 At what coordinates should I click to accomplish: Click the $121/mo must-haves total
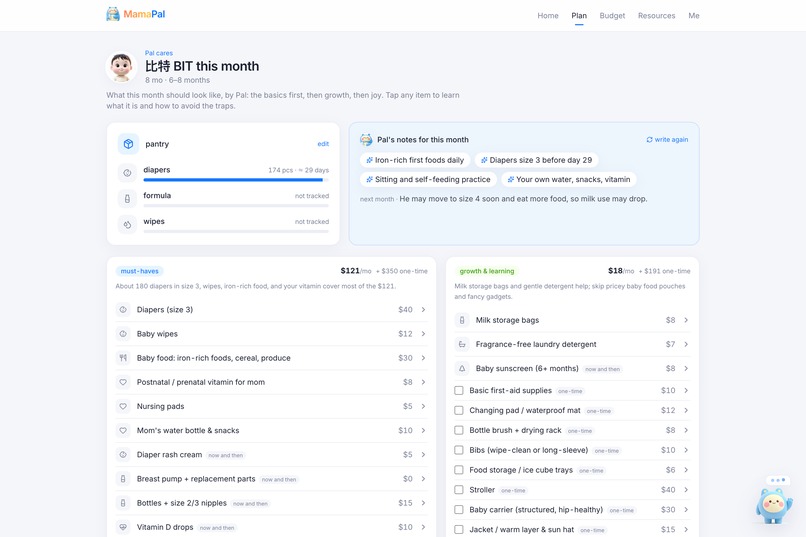pos(356,271)
